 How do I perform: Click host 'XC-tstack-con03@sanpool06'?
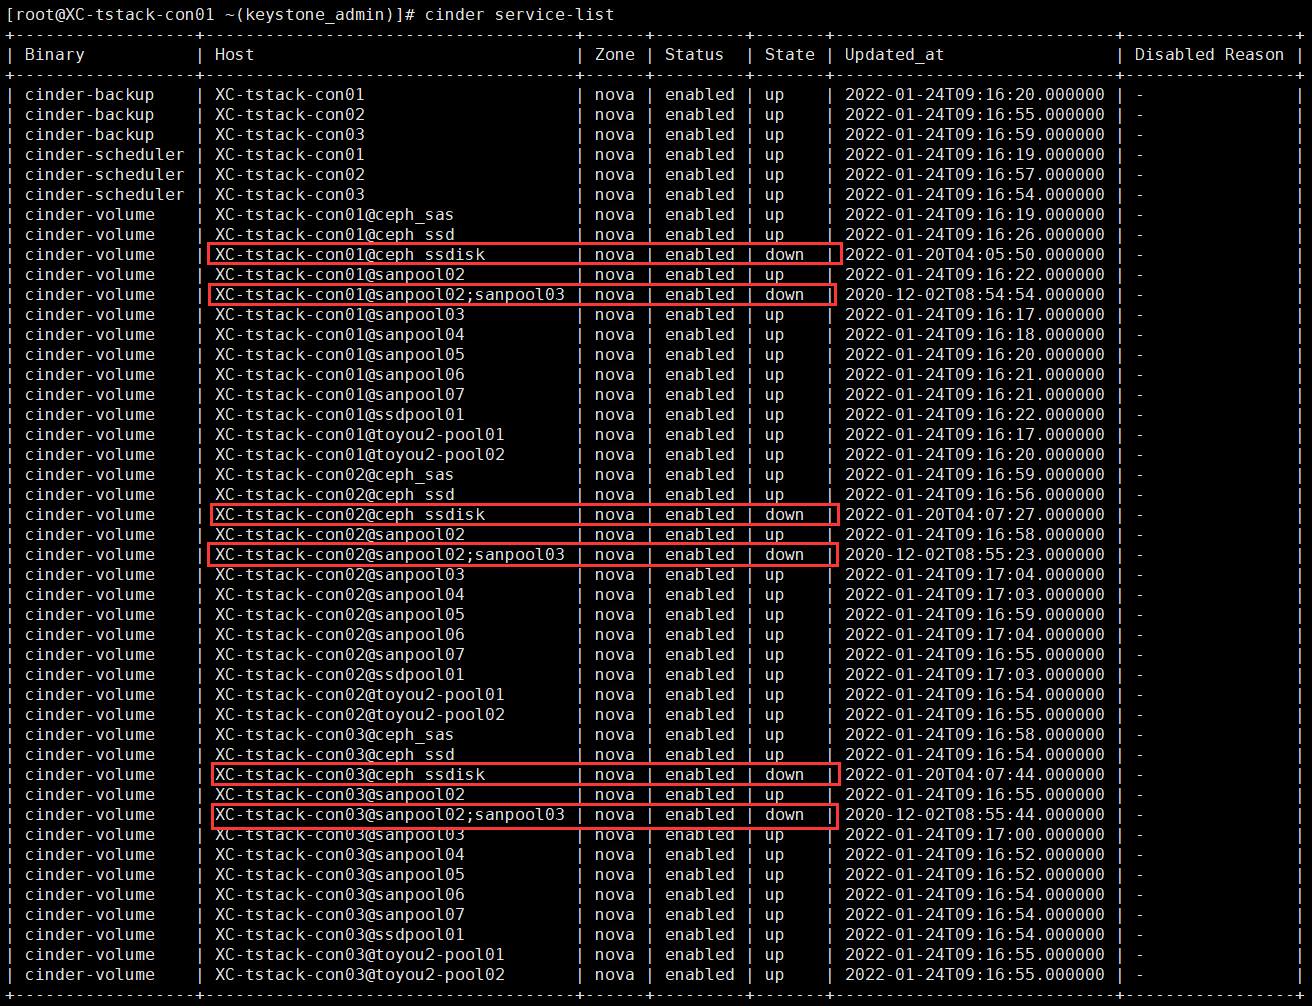coord(339,895)
